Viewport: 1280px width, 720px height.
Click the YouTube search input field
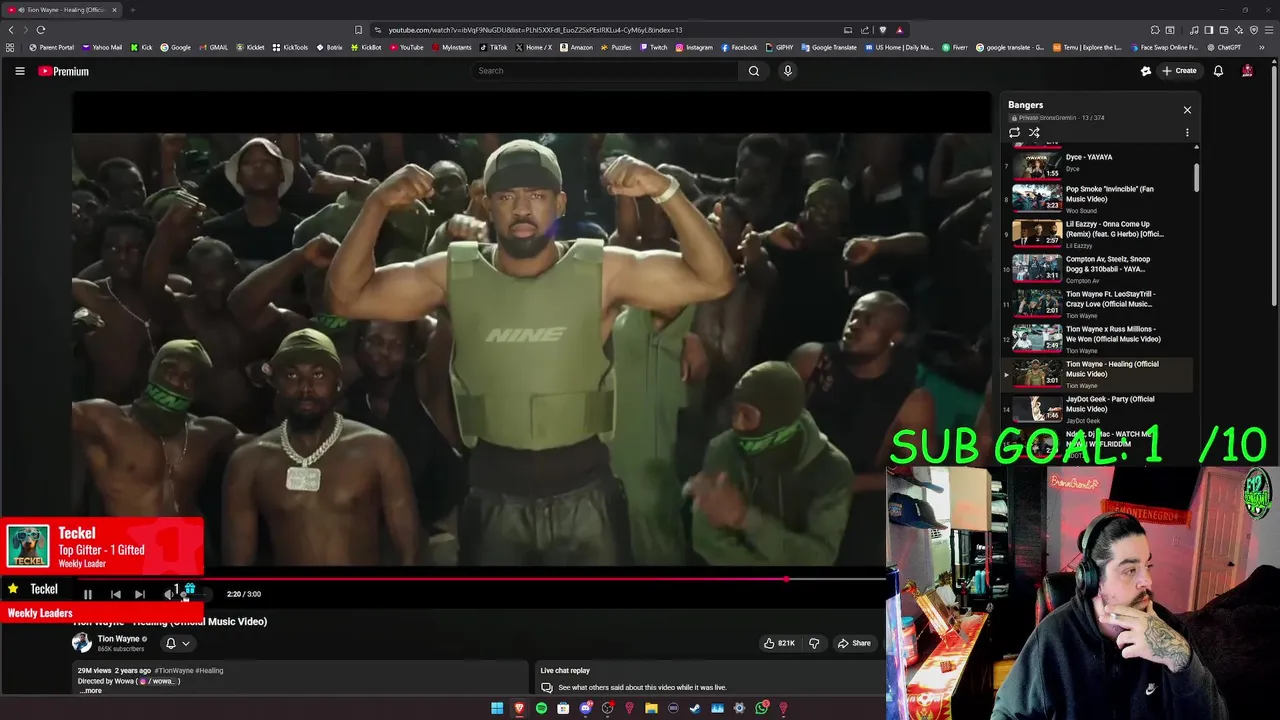pyautogui.click(x=605, y=71)
